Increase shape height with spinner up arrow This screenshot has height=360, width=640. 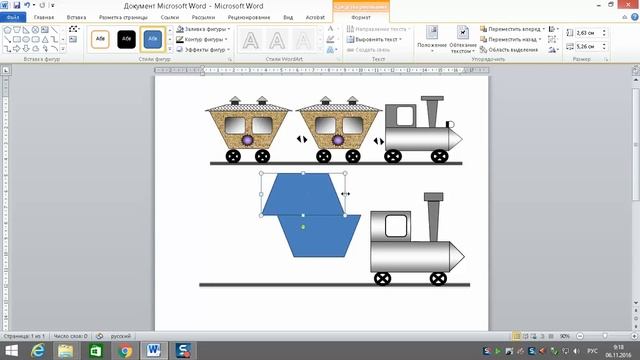(x=604, y=31)
